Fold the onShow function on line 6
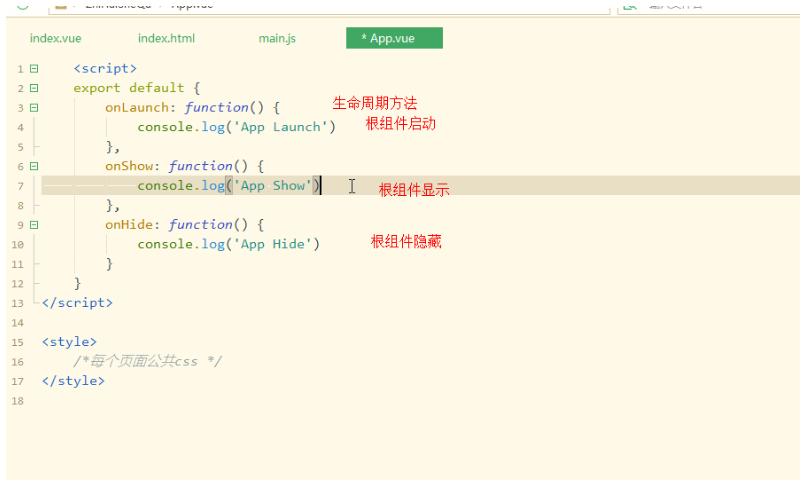The image size is (807, 482). (34, 166)
